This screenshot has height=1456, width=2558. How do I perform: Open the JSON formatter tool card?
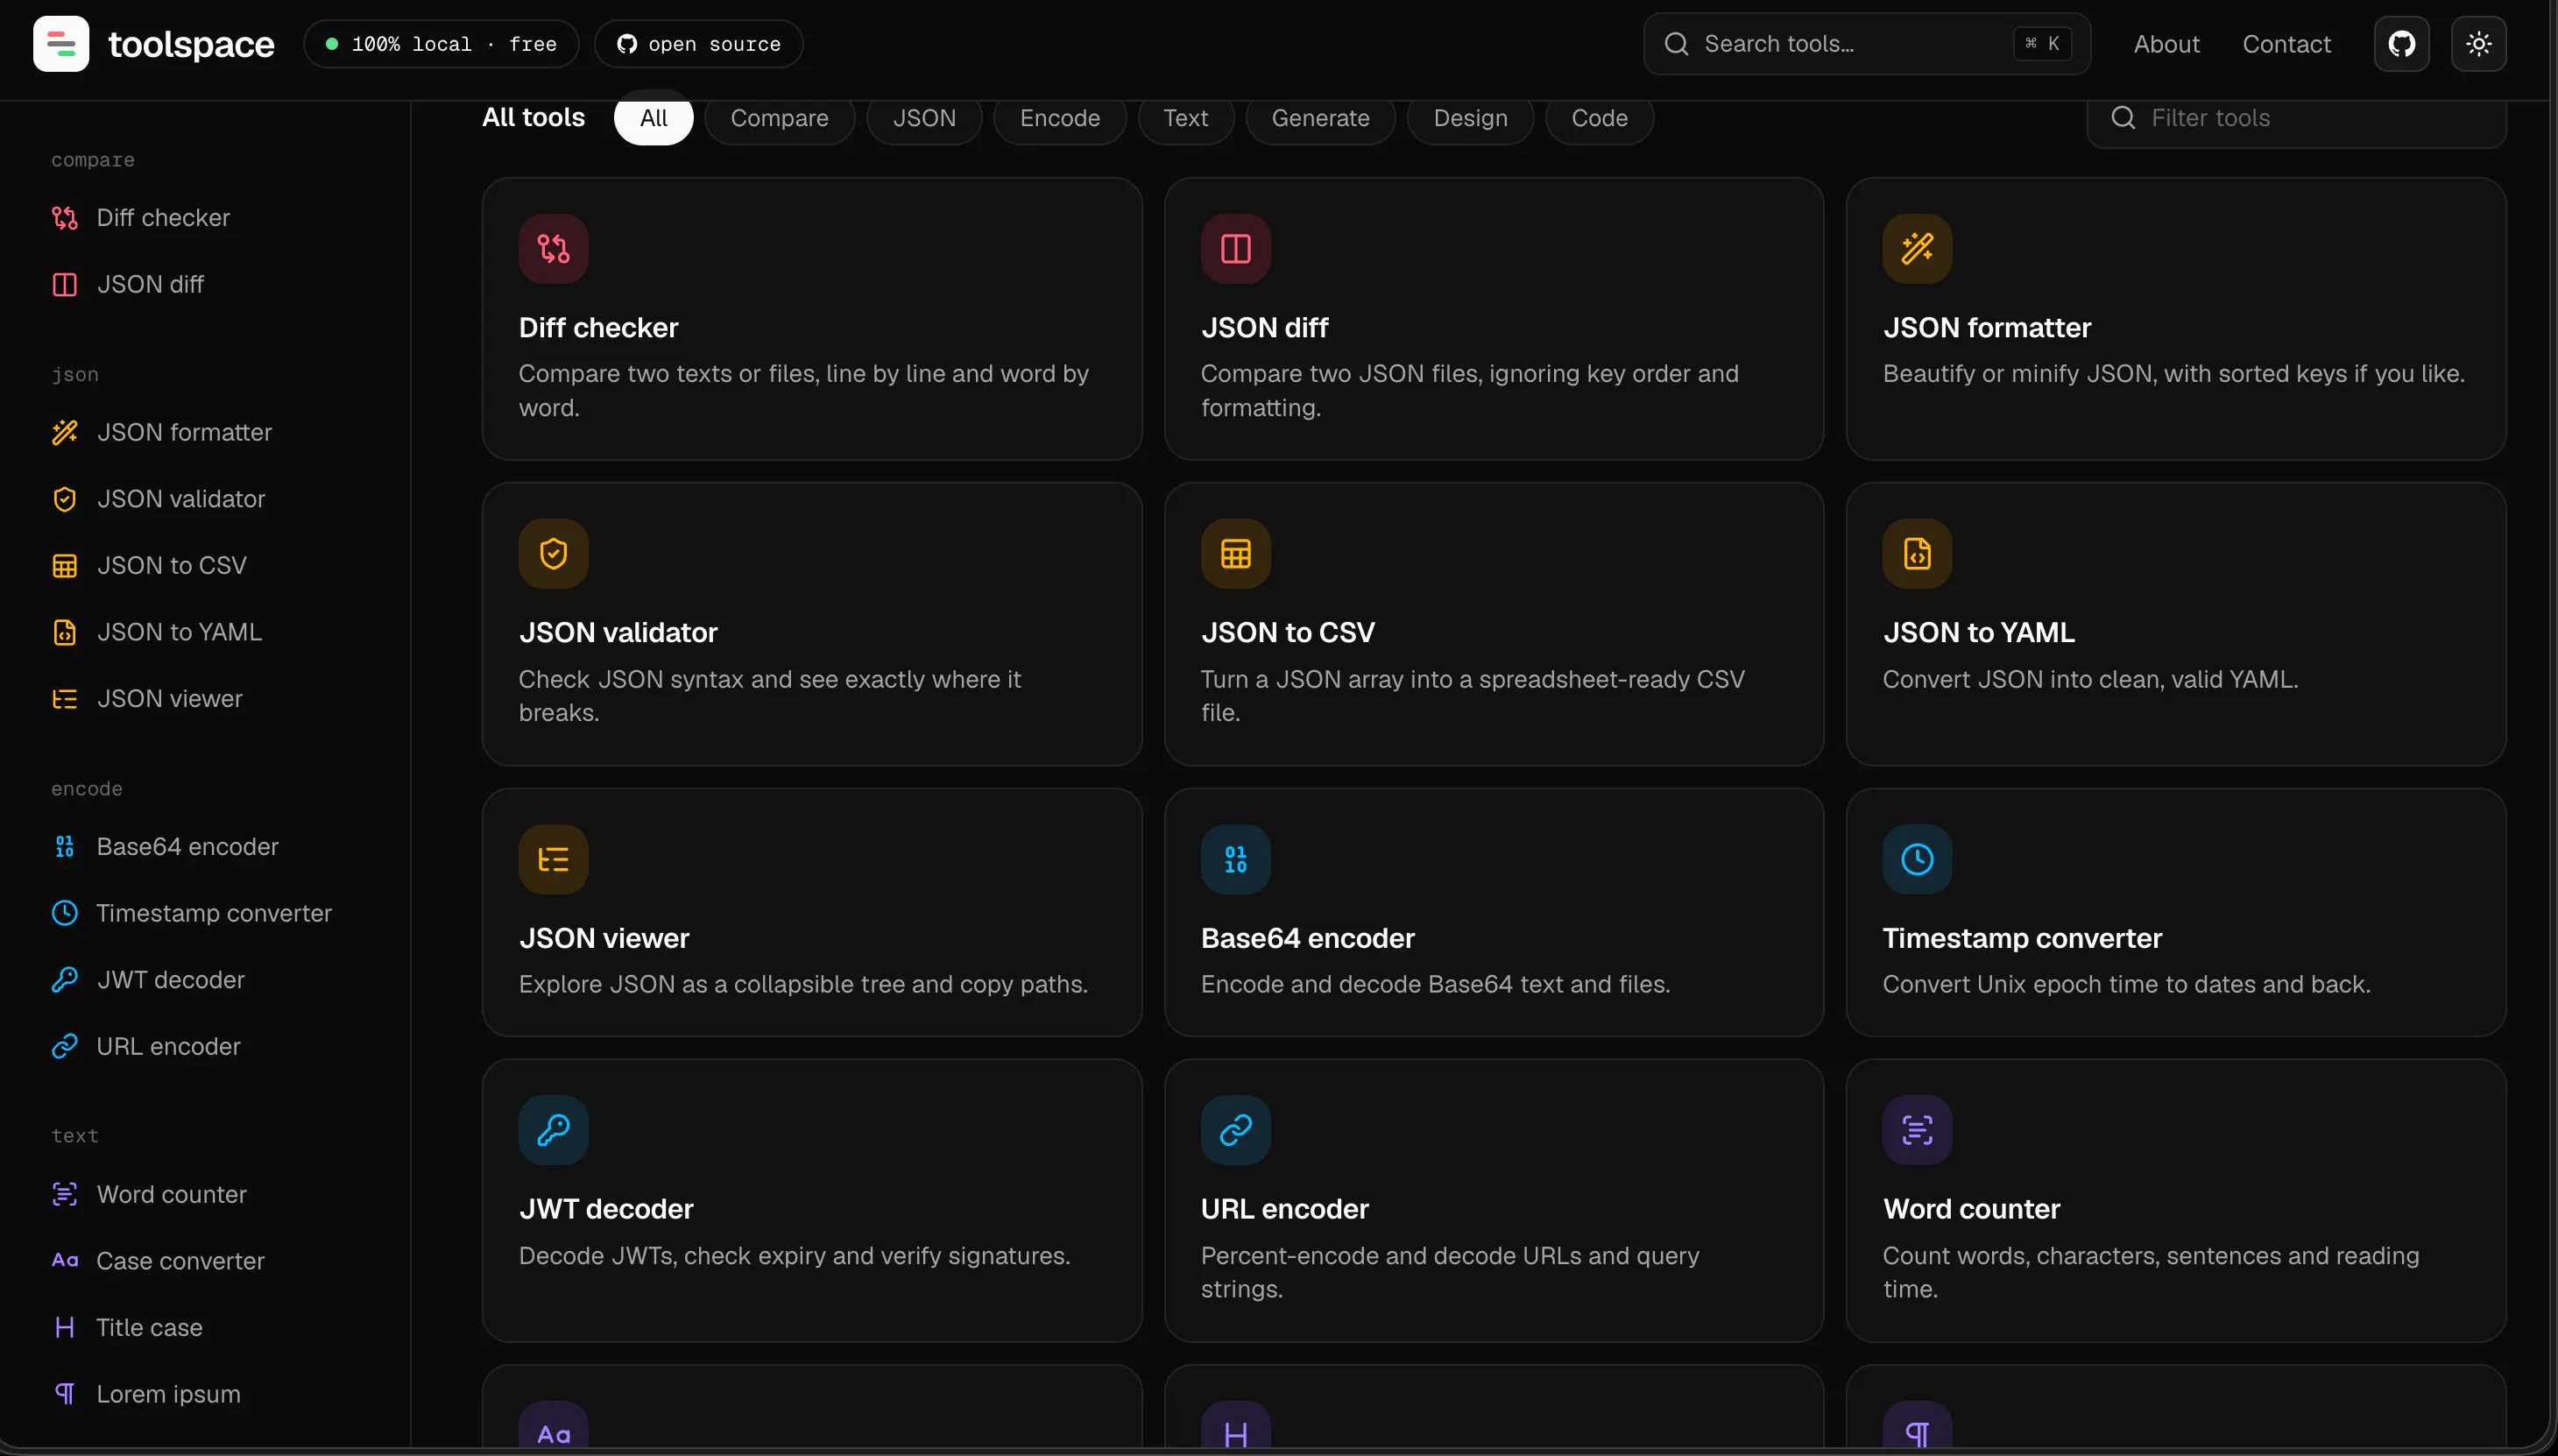[2176, 319]
